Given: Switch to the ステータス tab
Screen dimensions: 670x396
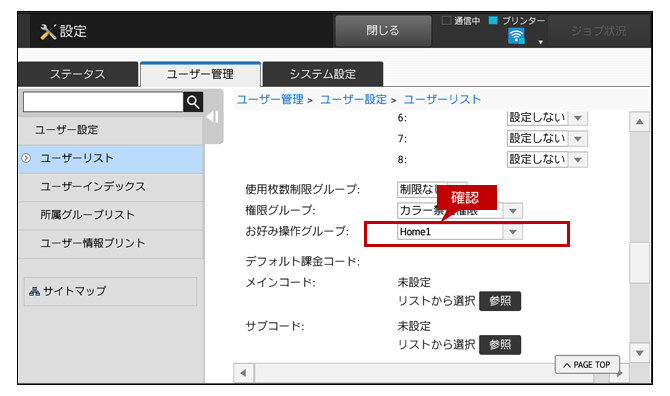Looking at the screenshot, I should click(78, 74).
